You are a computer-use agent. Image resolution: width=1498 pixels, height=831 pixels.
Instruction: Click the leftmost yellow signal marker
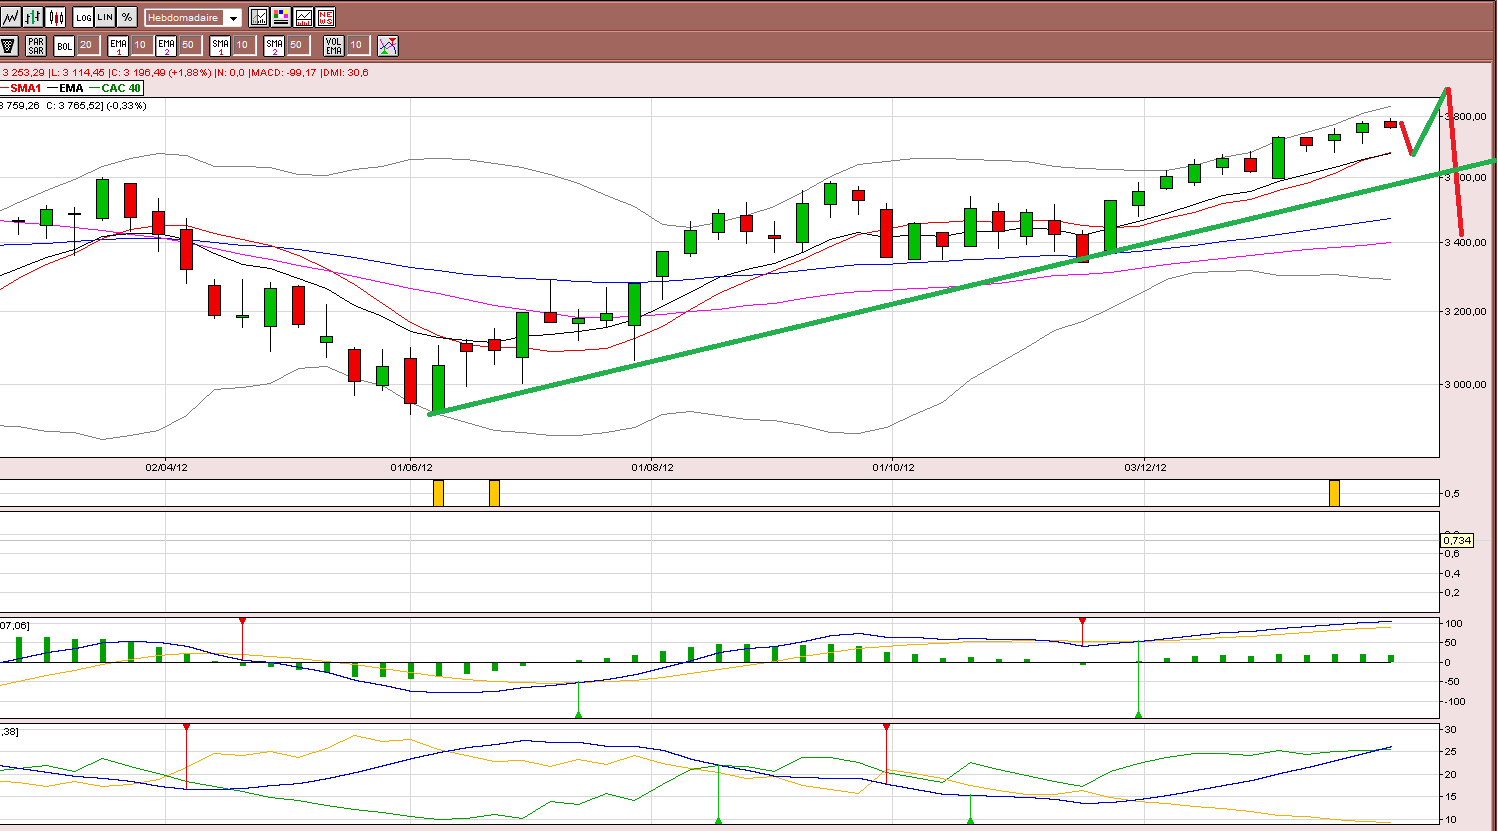pyautogui.click(x=438, y=493)
